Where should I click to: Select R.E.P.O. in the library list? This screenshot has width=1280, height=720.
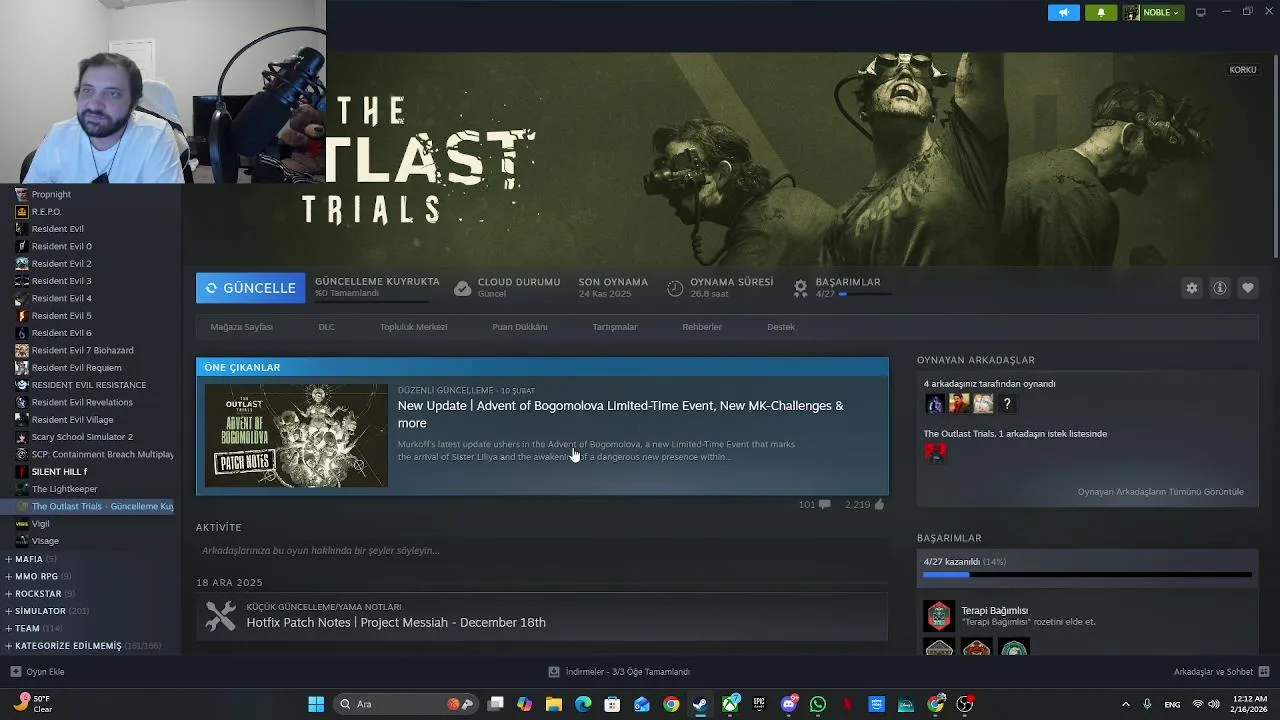[46, 212]
